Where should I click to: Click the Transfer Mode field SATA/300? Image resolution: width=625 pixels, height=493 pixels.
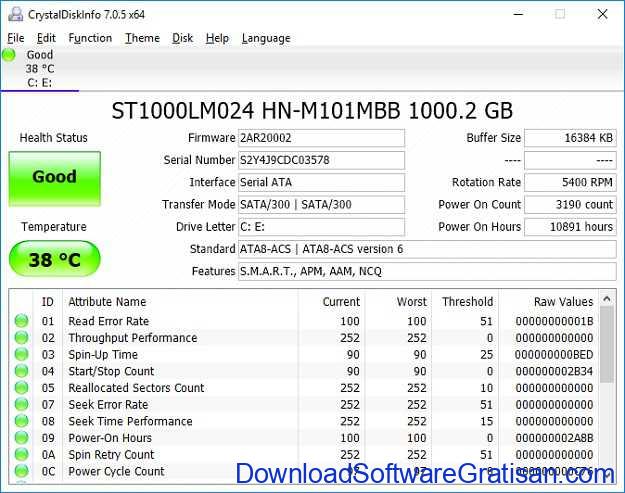click(x=321, y=205)
